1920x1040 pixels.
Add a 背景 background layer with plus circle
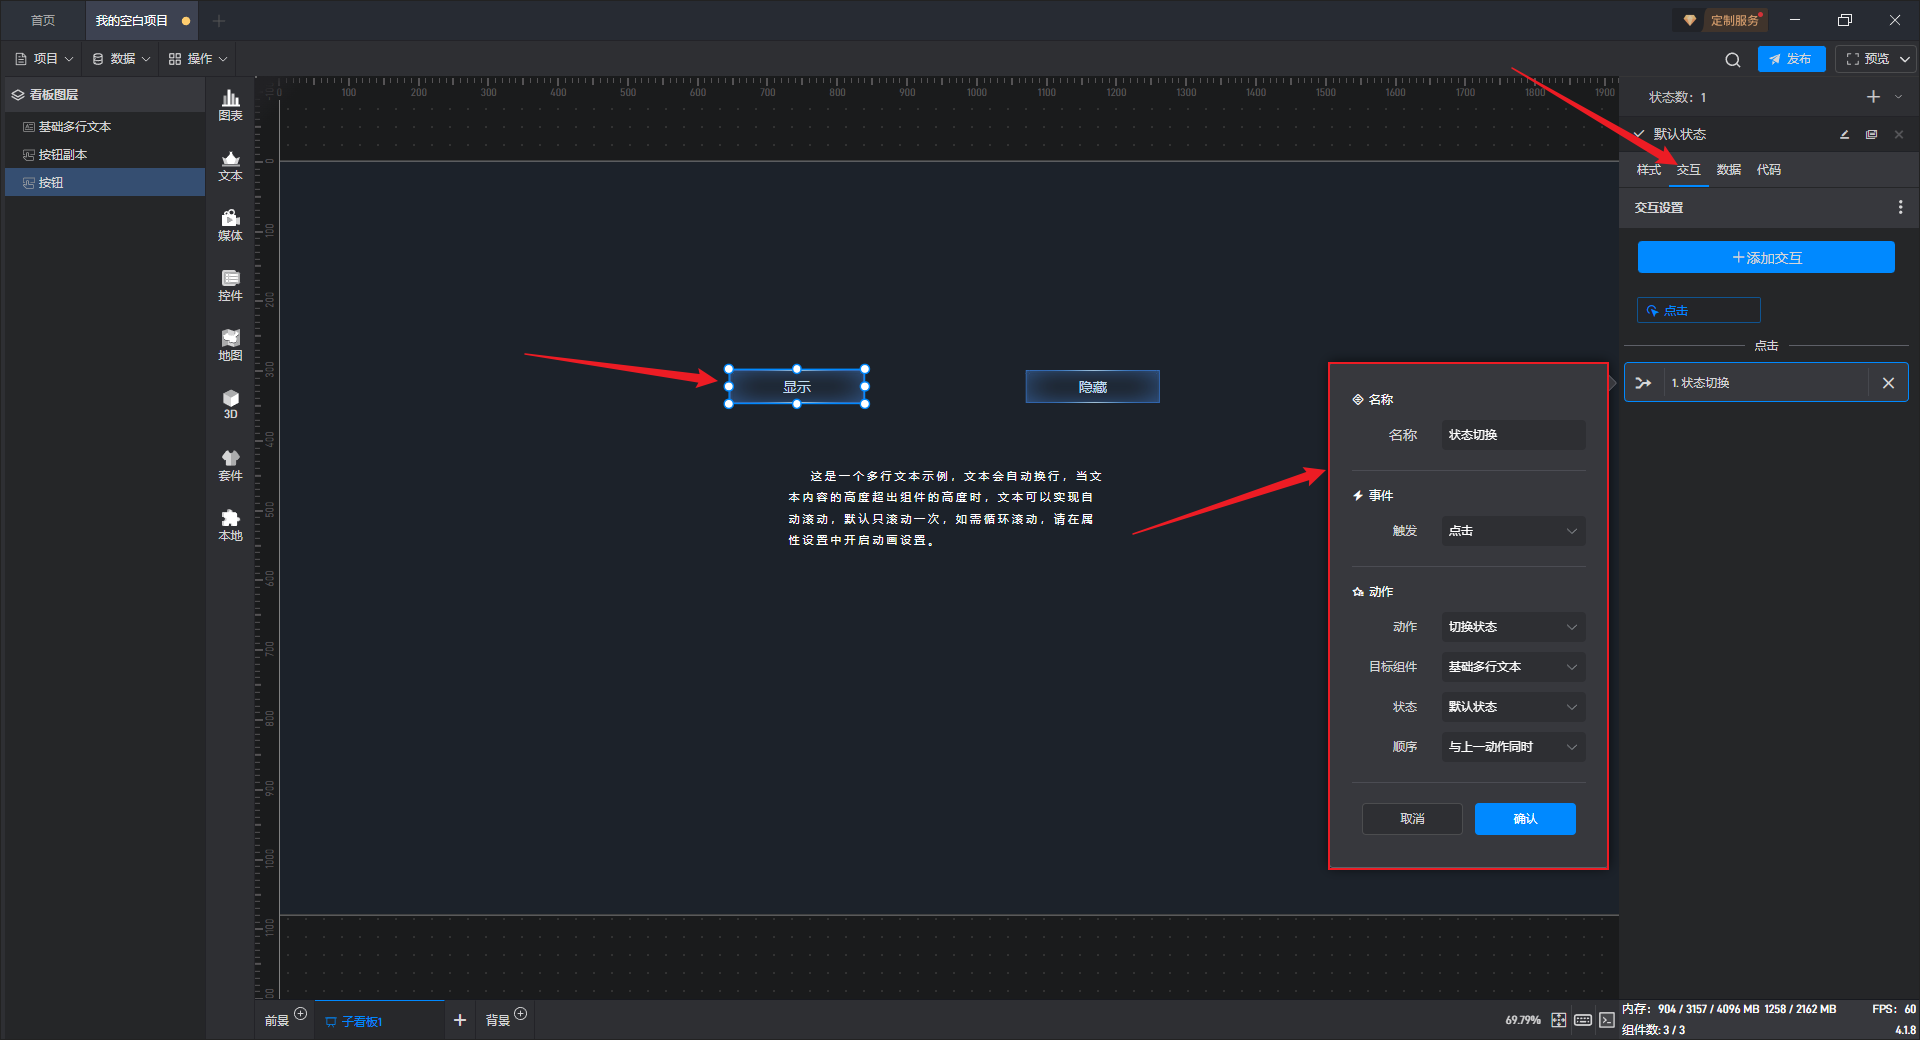pos(521,1014)
